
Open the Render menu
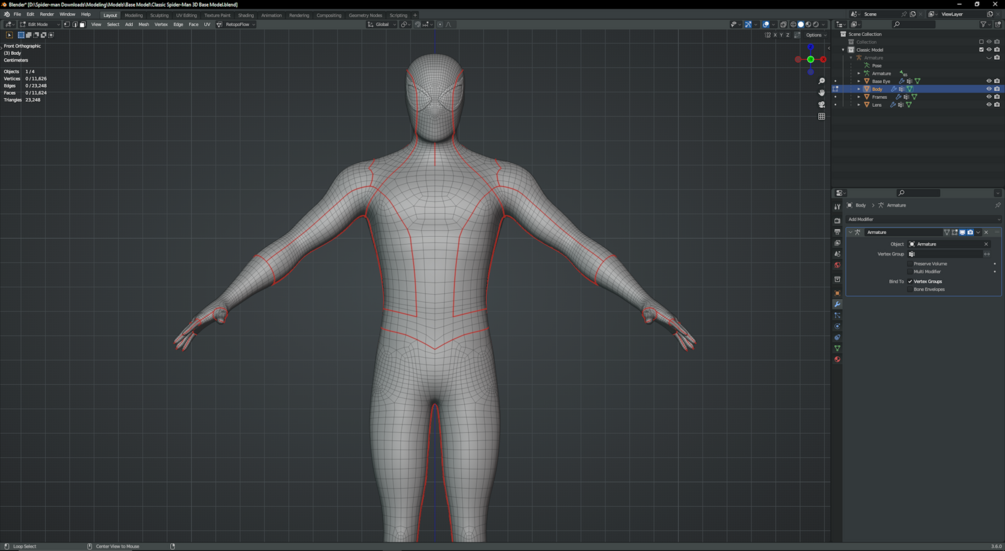coord(47,15)
